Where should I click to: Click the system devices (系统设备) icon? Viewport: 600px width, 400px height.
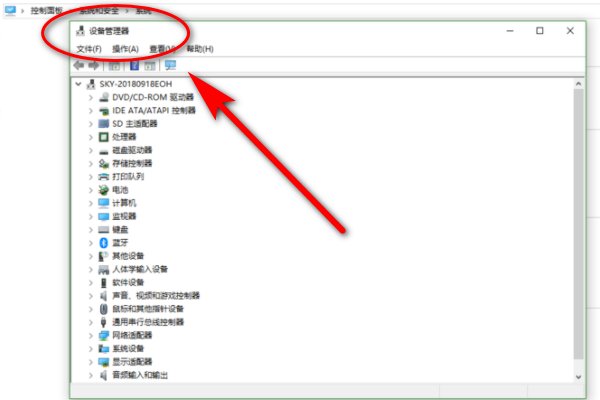104,349
